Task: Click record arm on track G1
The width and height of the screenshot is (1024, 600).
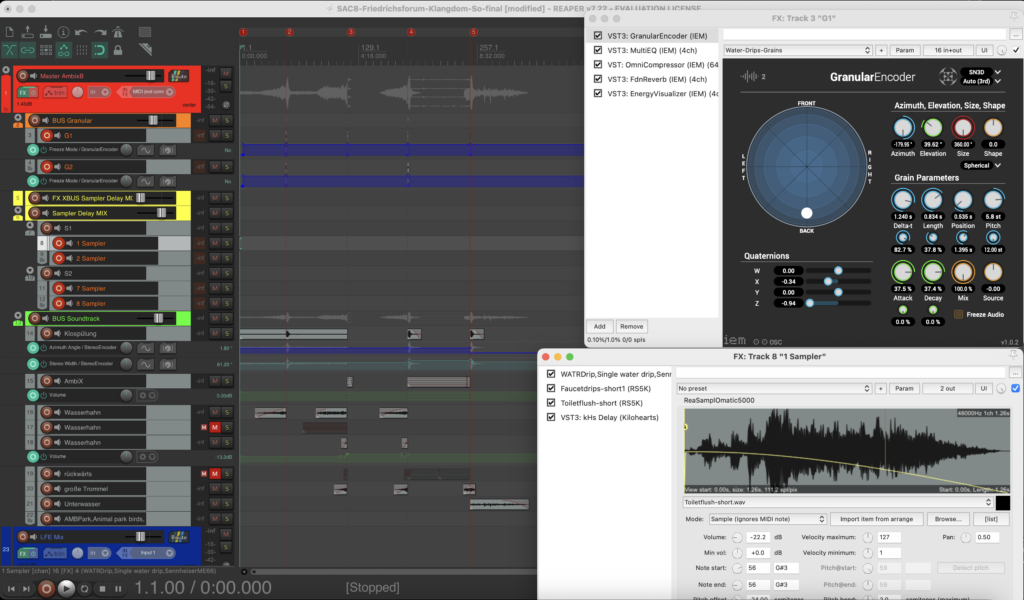Action: tap(46, 135)
